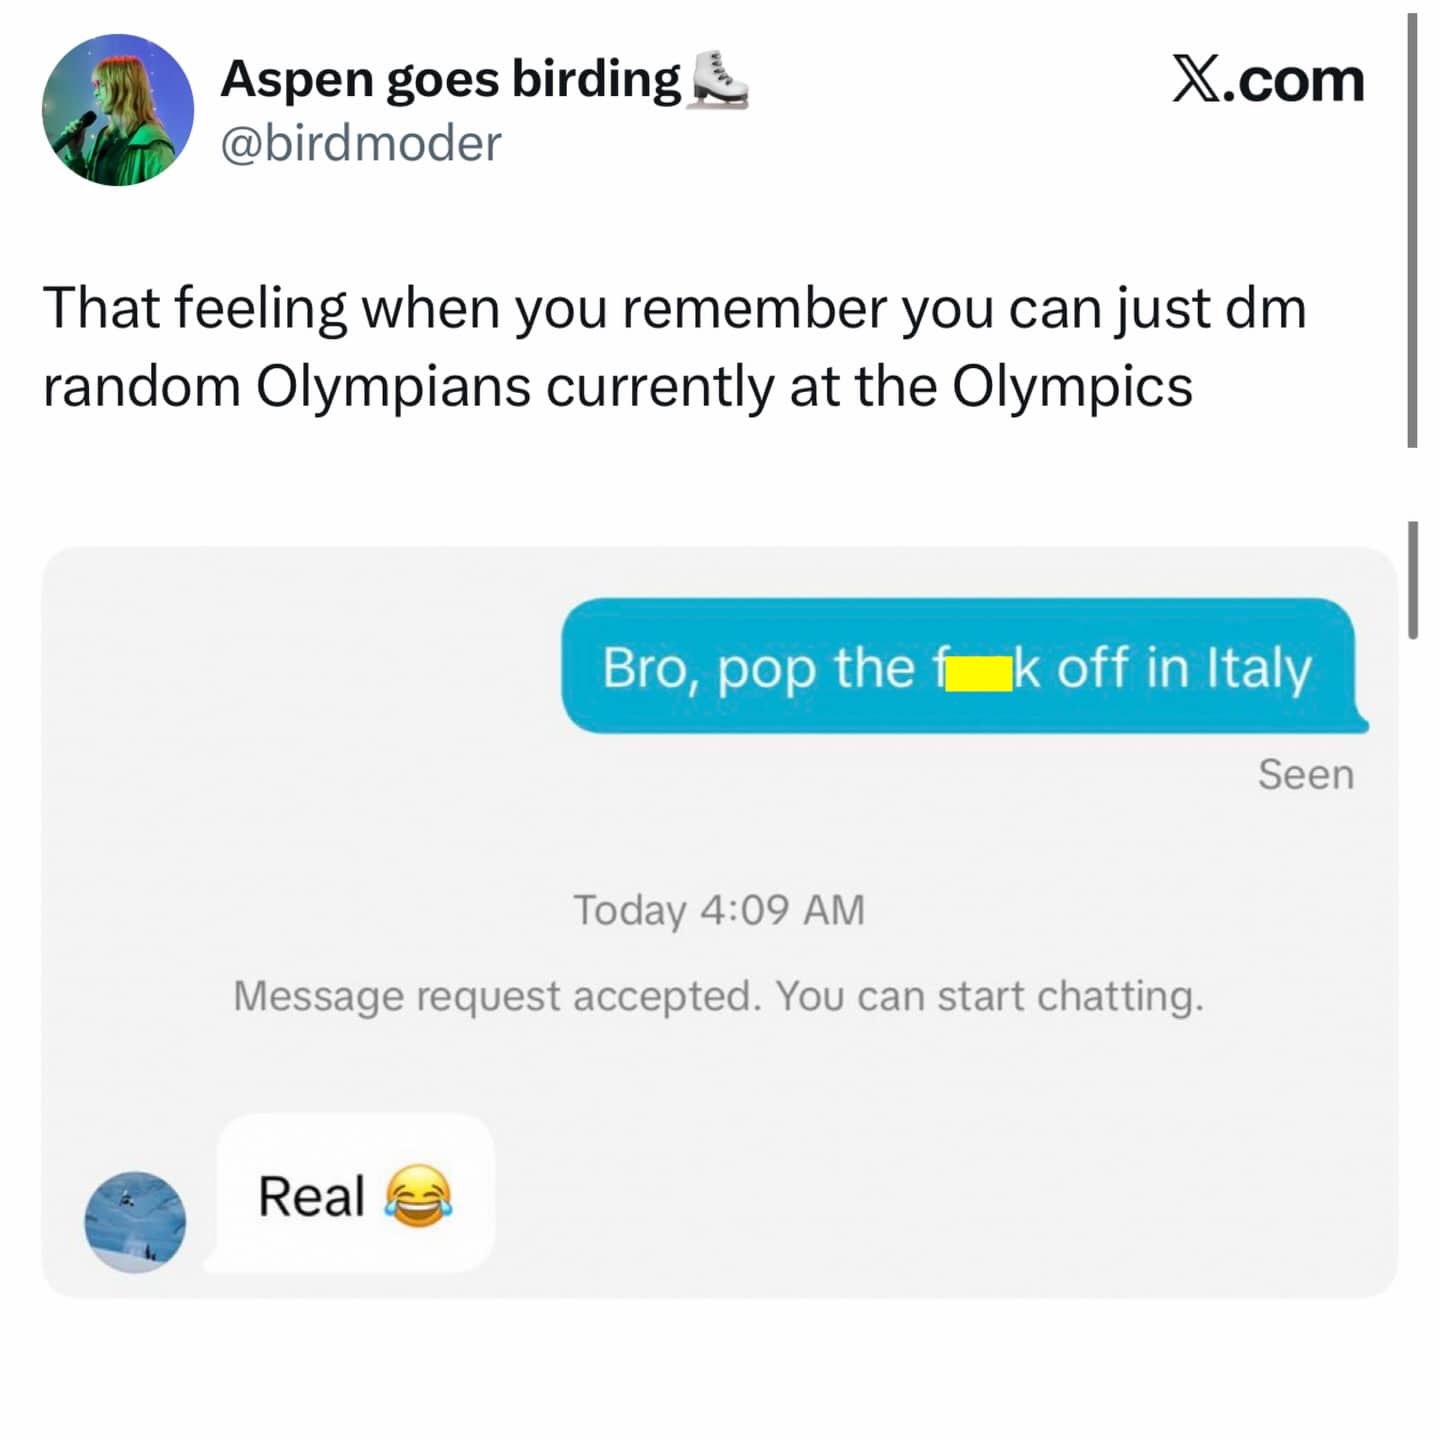Open the Olympian's snowy avatar
Screen dimensions: 1440x1440
click(135, 1222)
